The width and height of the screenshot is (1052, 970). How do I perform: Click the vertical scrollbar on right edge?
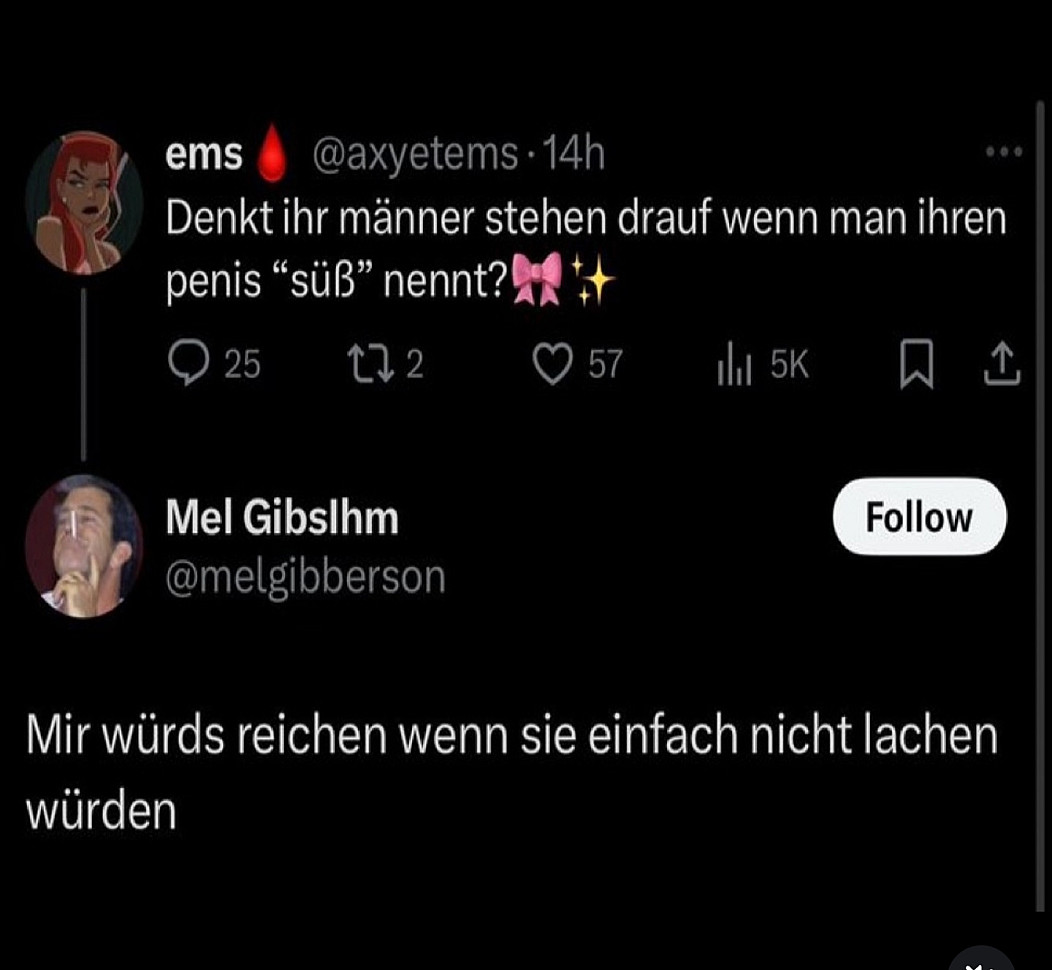coord(1040,506)
